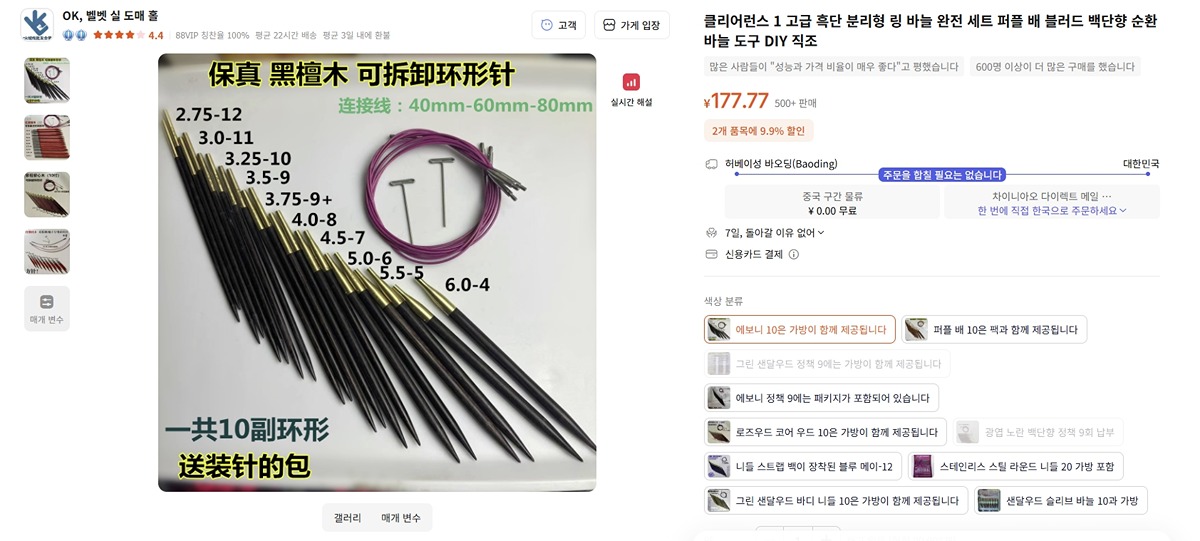This screenshot has height=541, width=1200.
Task: Open the 가게 입장 store button
Action: [632, 25]
